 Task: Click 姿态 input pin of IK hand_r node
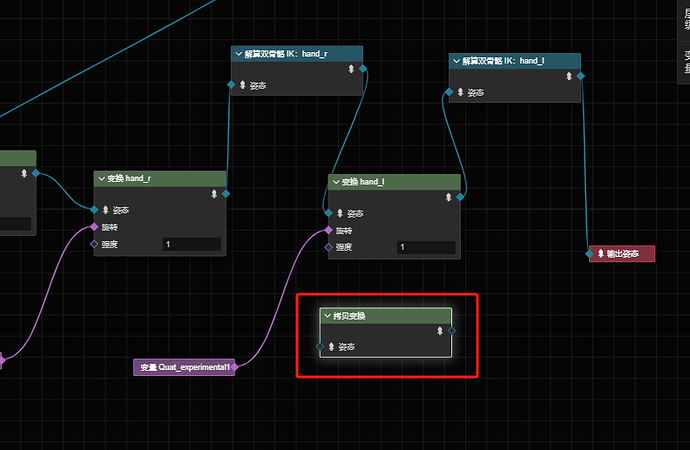231,84
